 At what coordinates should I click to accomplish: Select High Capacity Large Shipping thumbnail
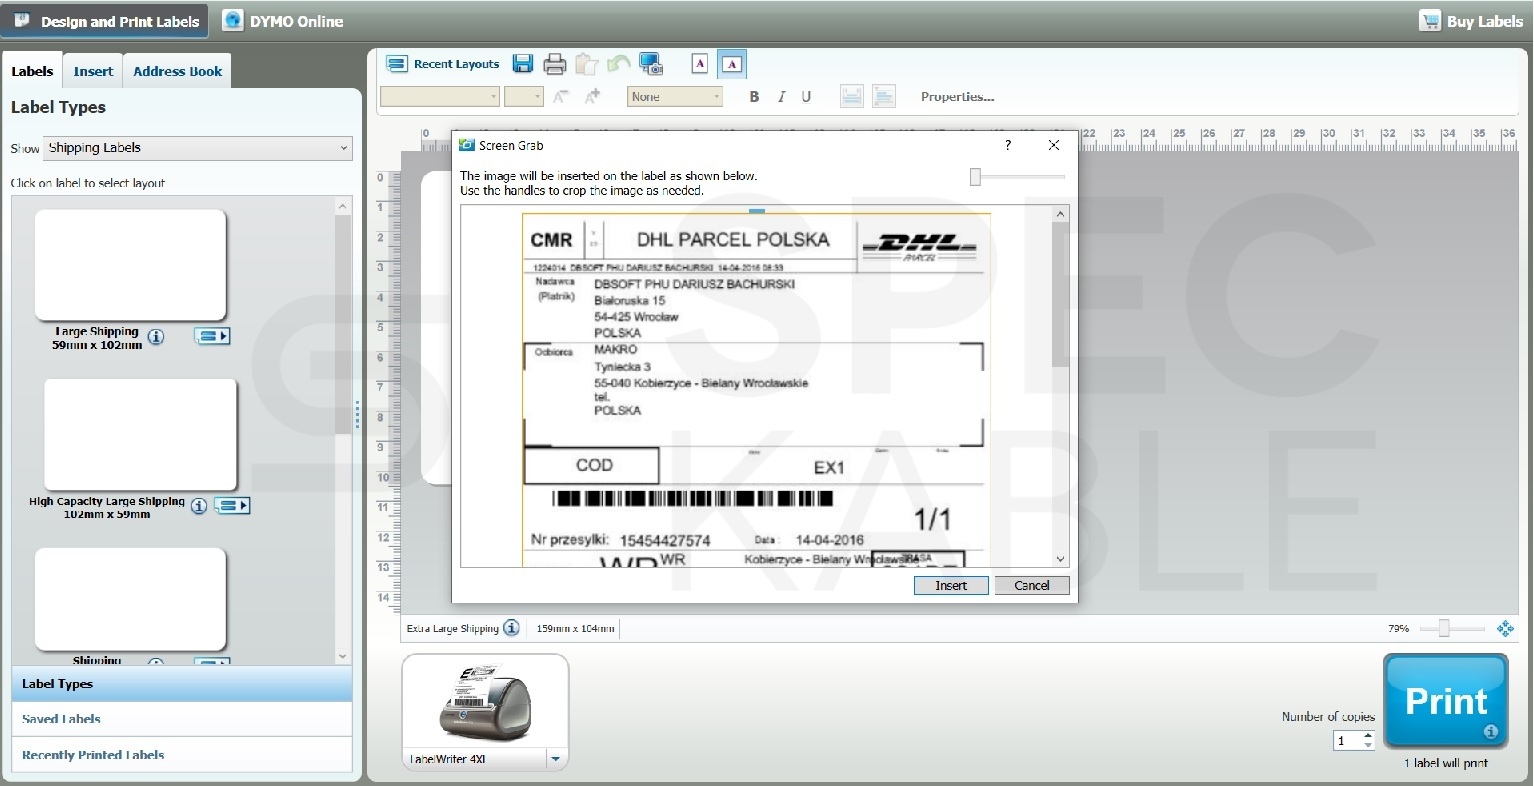(x=140, y=434)
